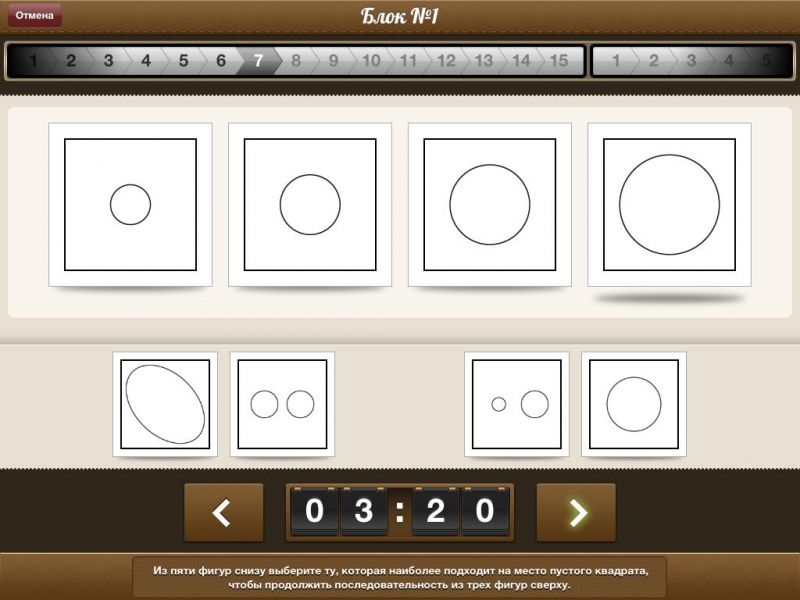Jump to question 3 in progress bar

[108, 61]
